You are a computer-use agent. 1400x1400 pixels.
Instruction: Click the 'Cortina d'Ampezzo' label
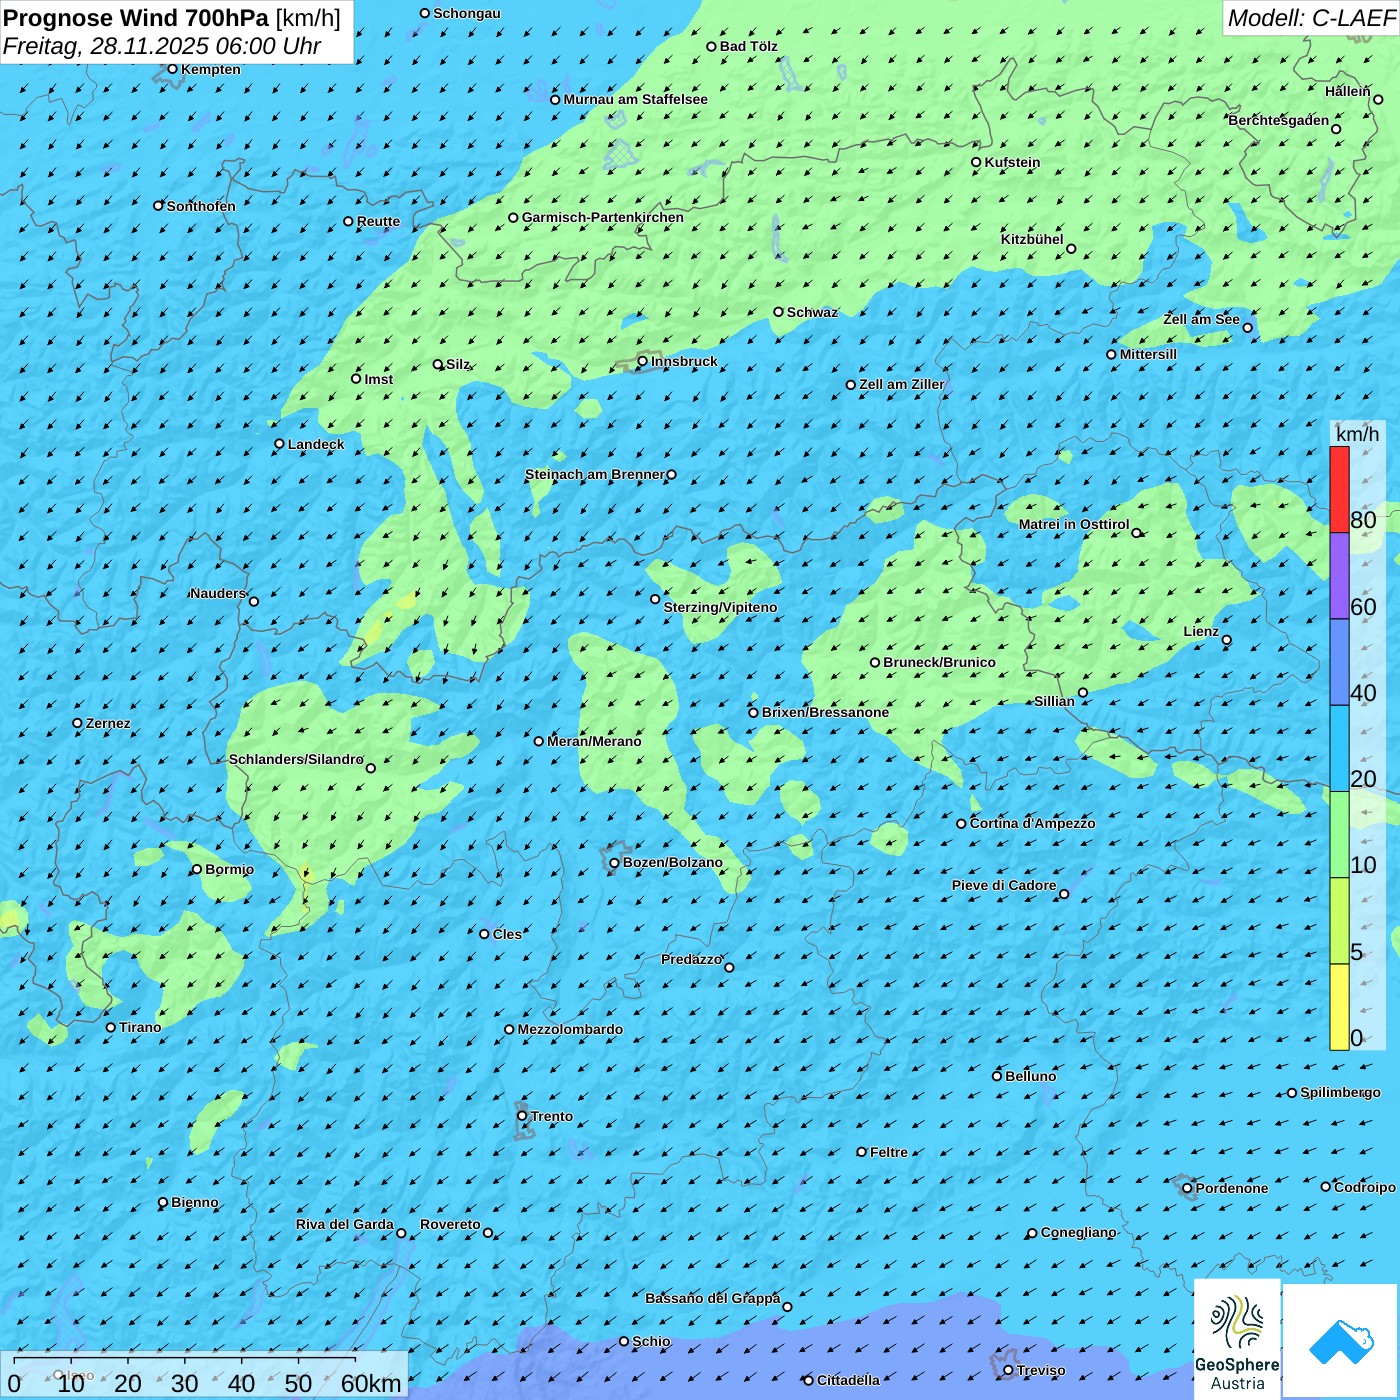(1032, 823)
